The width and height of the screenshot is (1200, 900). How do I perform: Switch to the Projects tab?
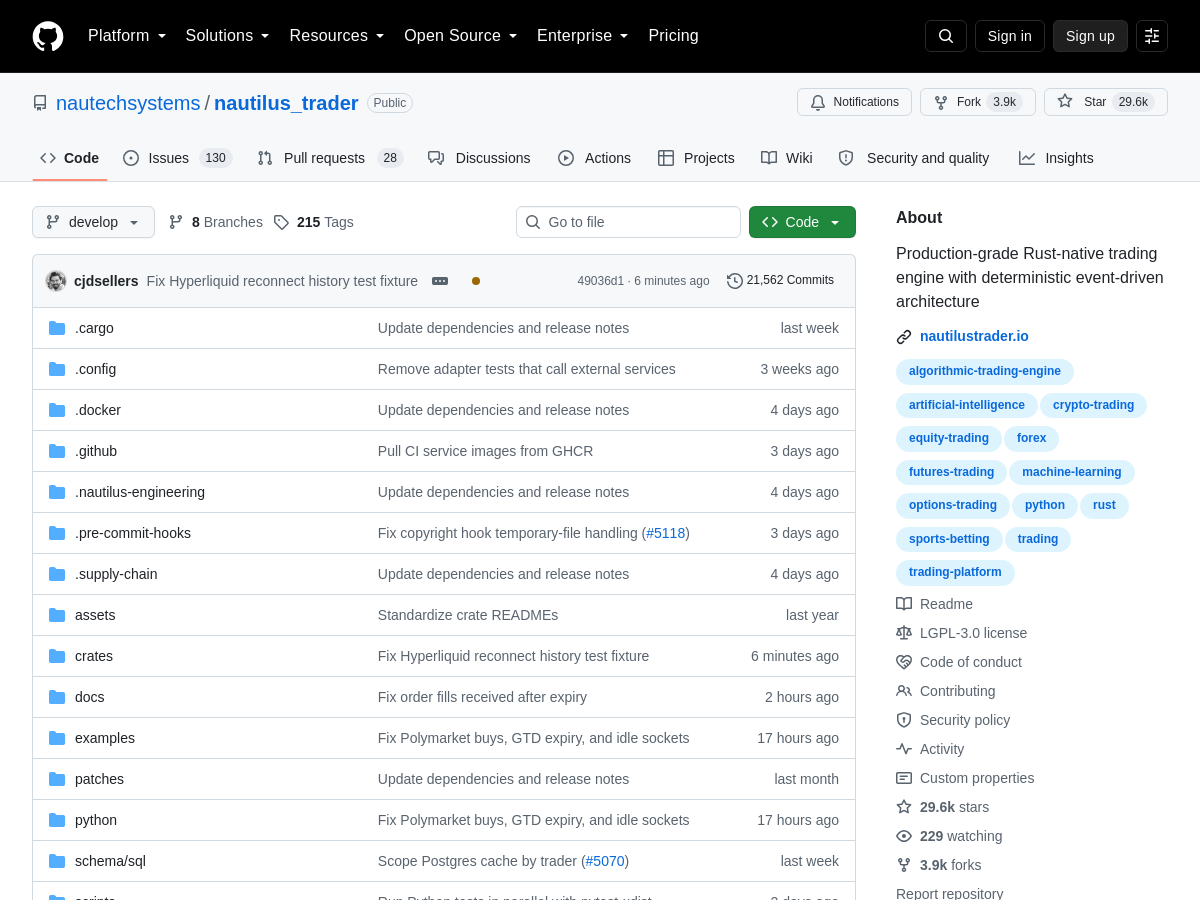tap(696, 158)
